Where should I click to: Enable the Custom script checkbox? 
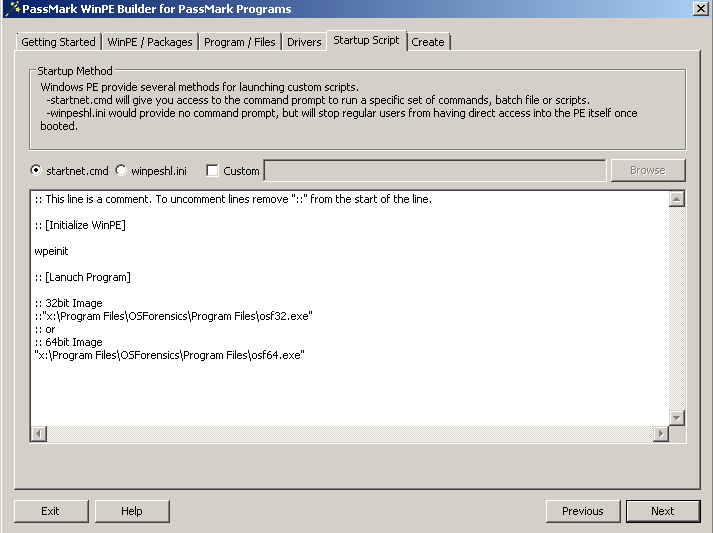[x=212, y=171]
